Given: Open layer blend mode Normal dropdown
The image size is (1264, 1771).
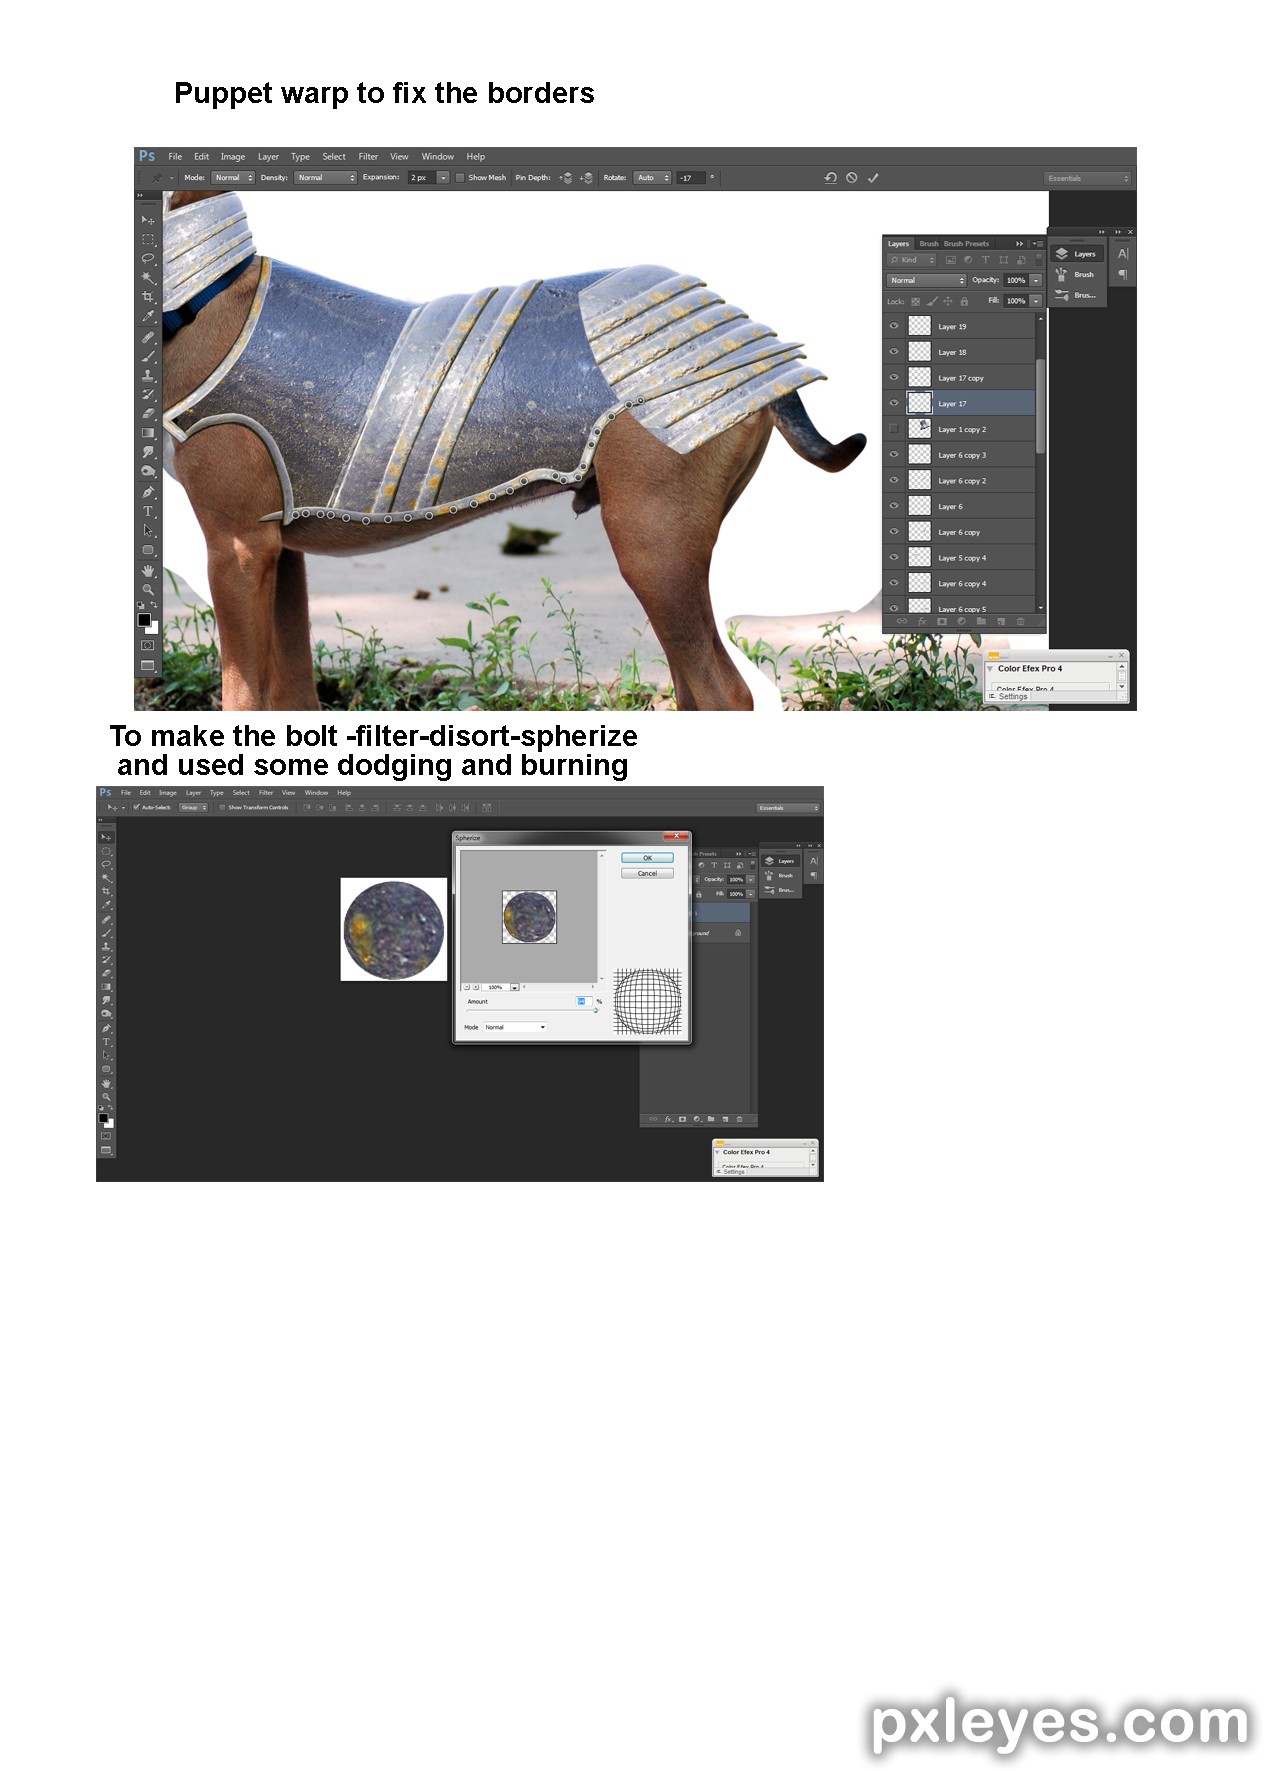Looking at the screenshot, I should [x=926, y=280].
